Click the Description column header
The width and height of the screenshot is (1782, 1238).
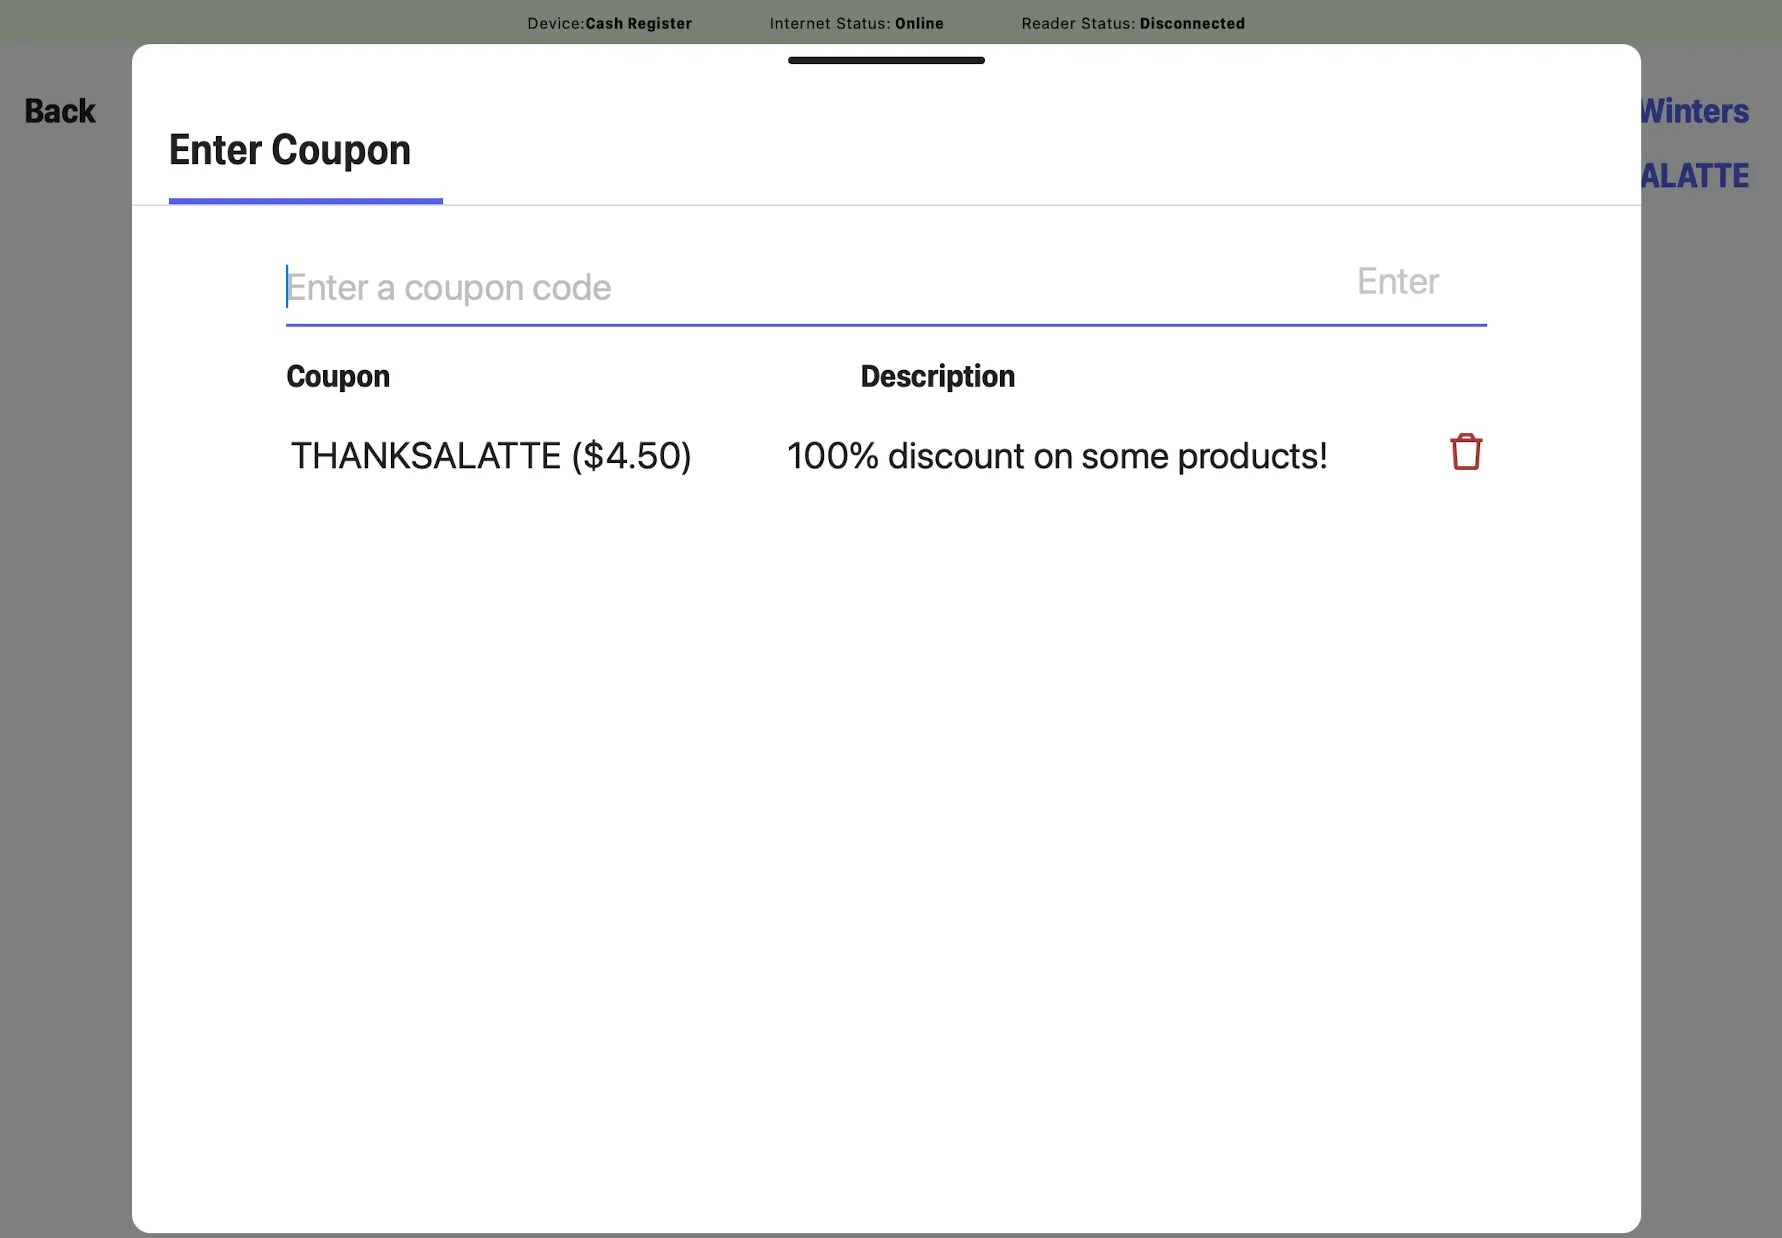point(938,376)
